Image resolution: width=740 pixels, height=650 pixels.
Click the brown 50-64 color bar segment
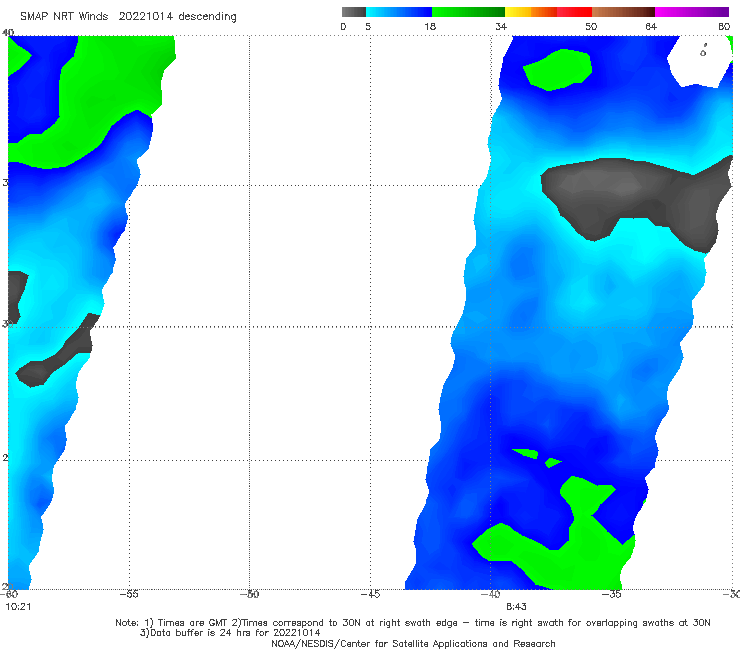(x=623, y=12)
